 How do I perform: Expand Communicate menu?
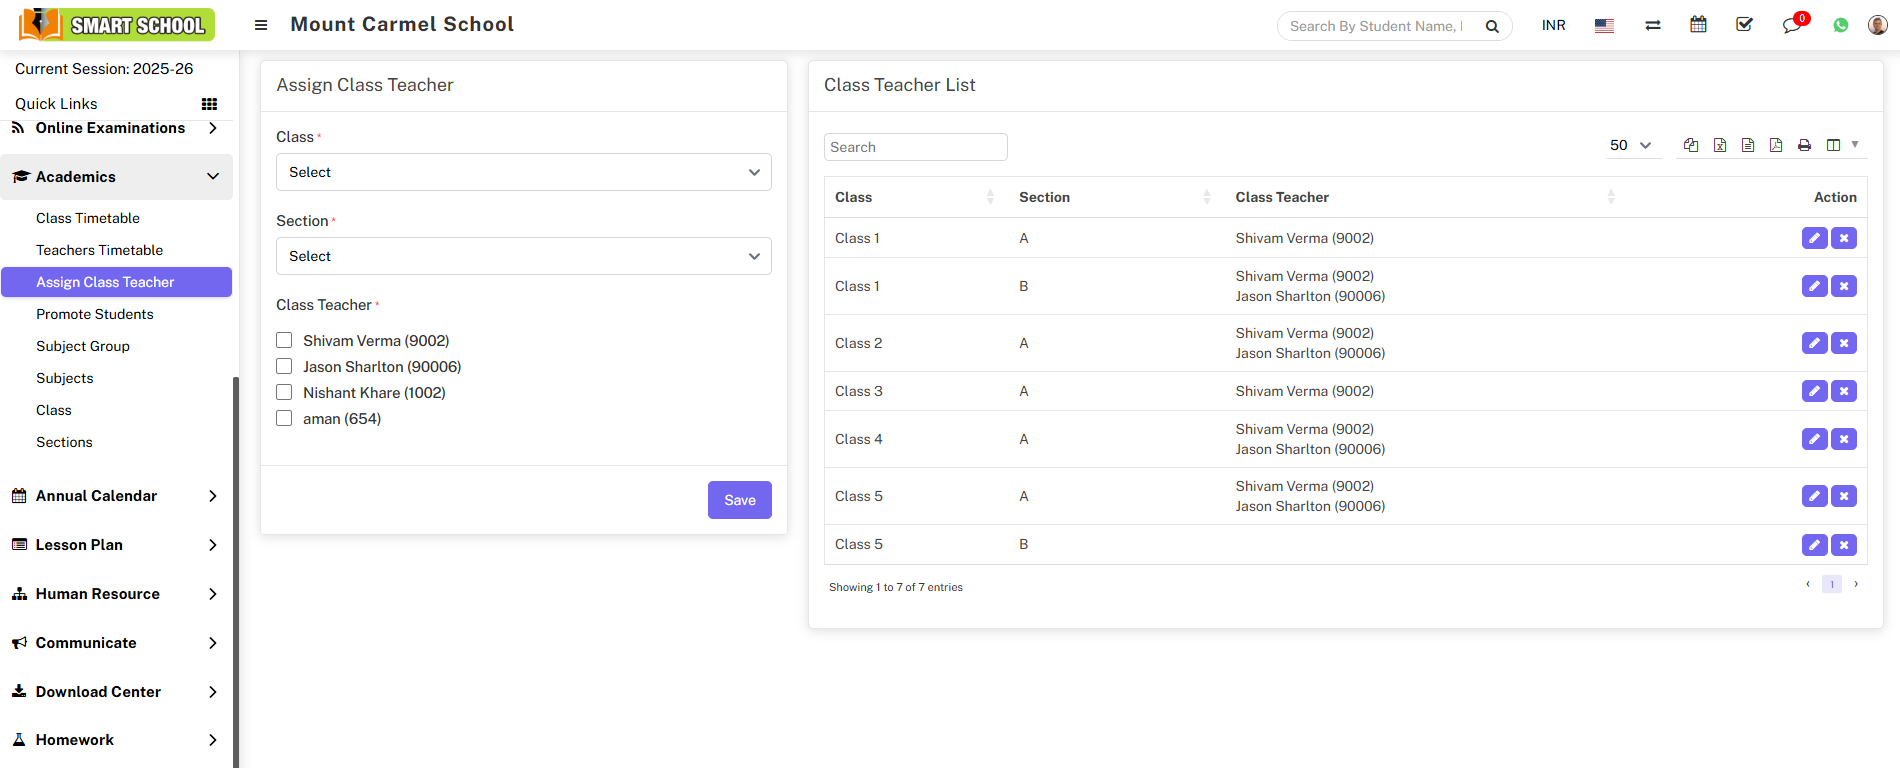117,643
